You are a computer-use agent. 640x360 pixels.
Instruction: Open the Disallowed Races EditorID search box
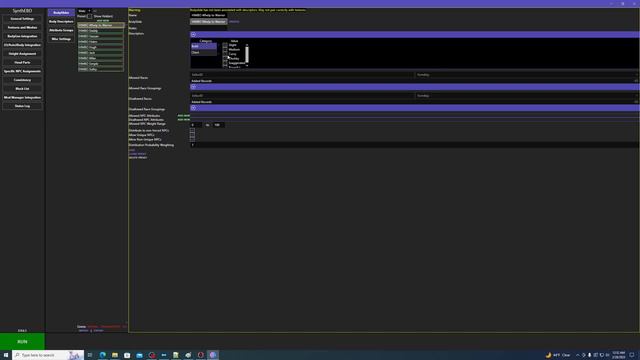click(302, 96)
